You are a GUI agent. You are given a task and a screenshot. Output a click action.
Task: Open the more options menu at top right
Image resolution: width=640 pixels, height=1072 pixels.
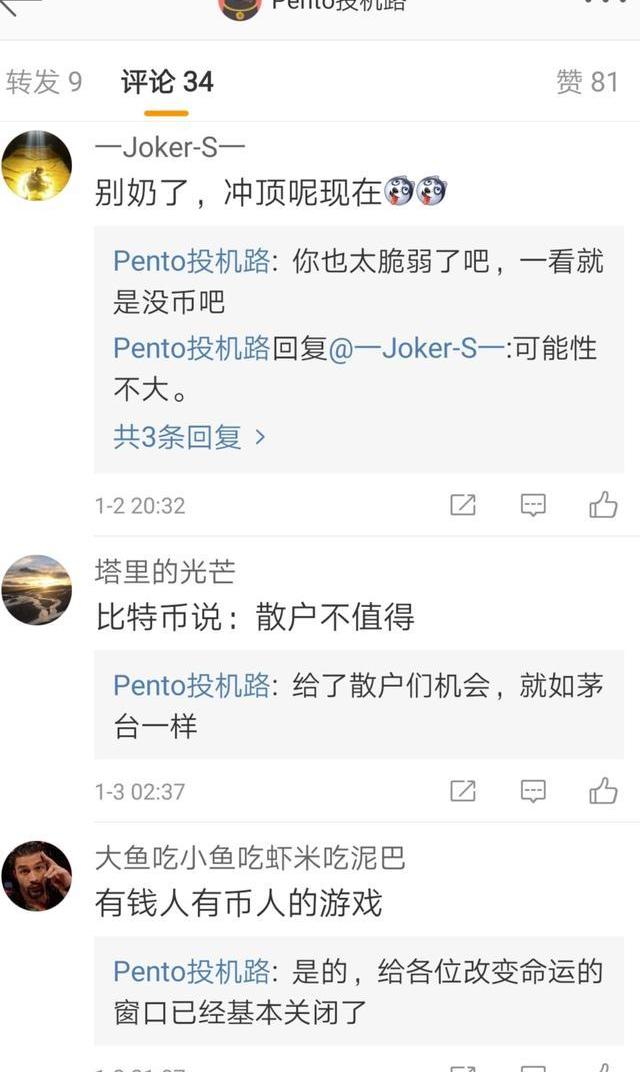tap(606, 3)
